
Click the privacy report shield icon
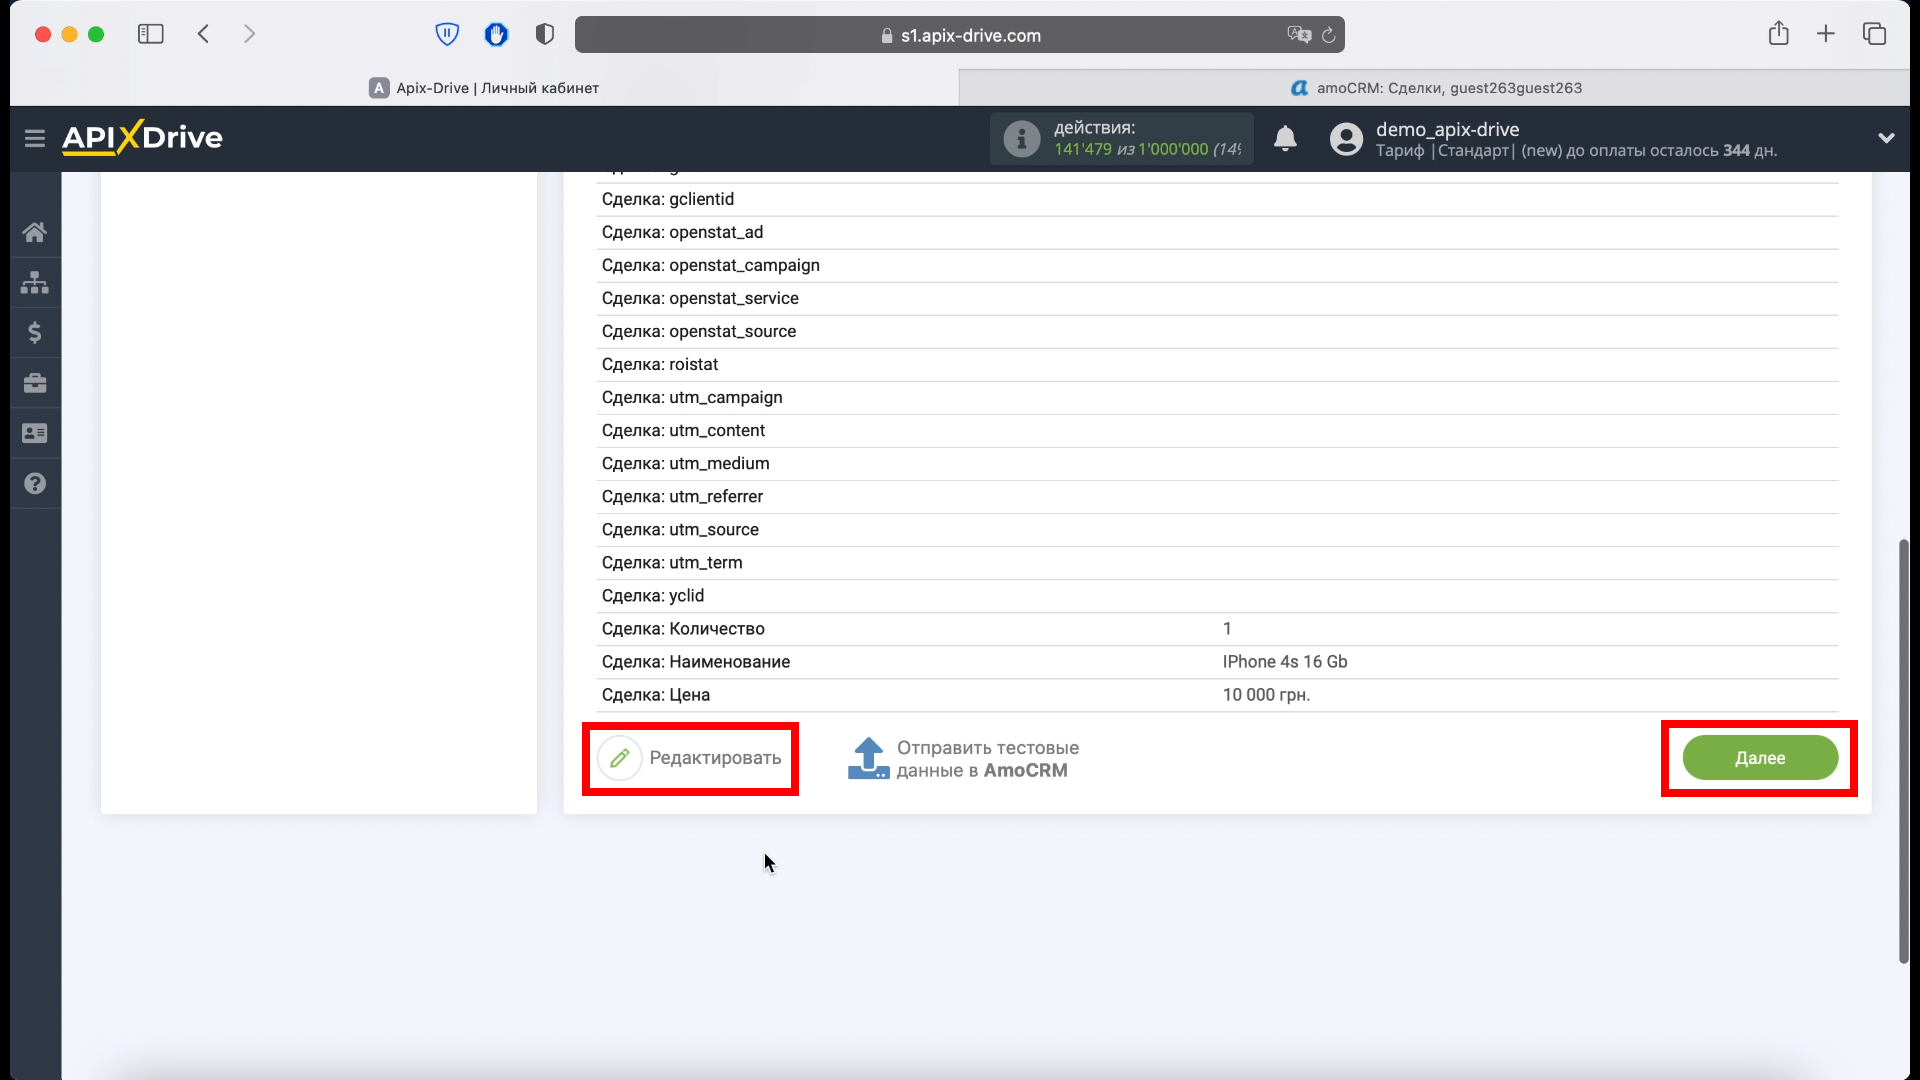[x=545, y=35]
